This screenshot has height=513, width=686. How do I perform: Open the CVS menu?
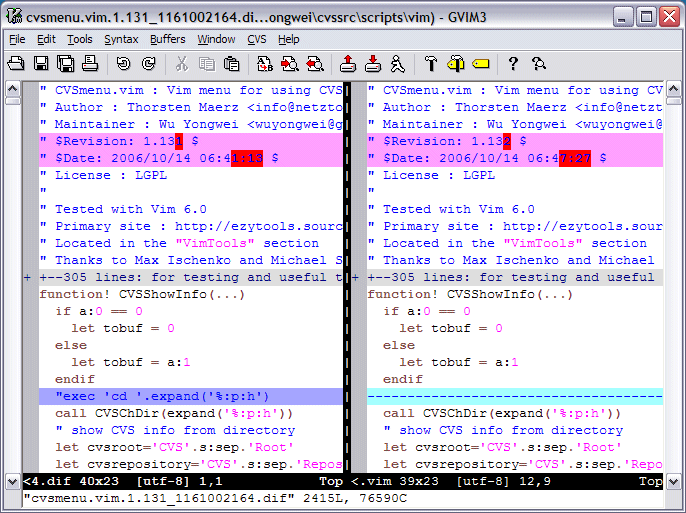(257, 39)
